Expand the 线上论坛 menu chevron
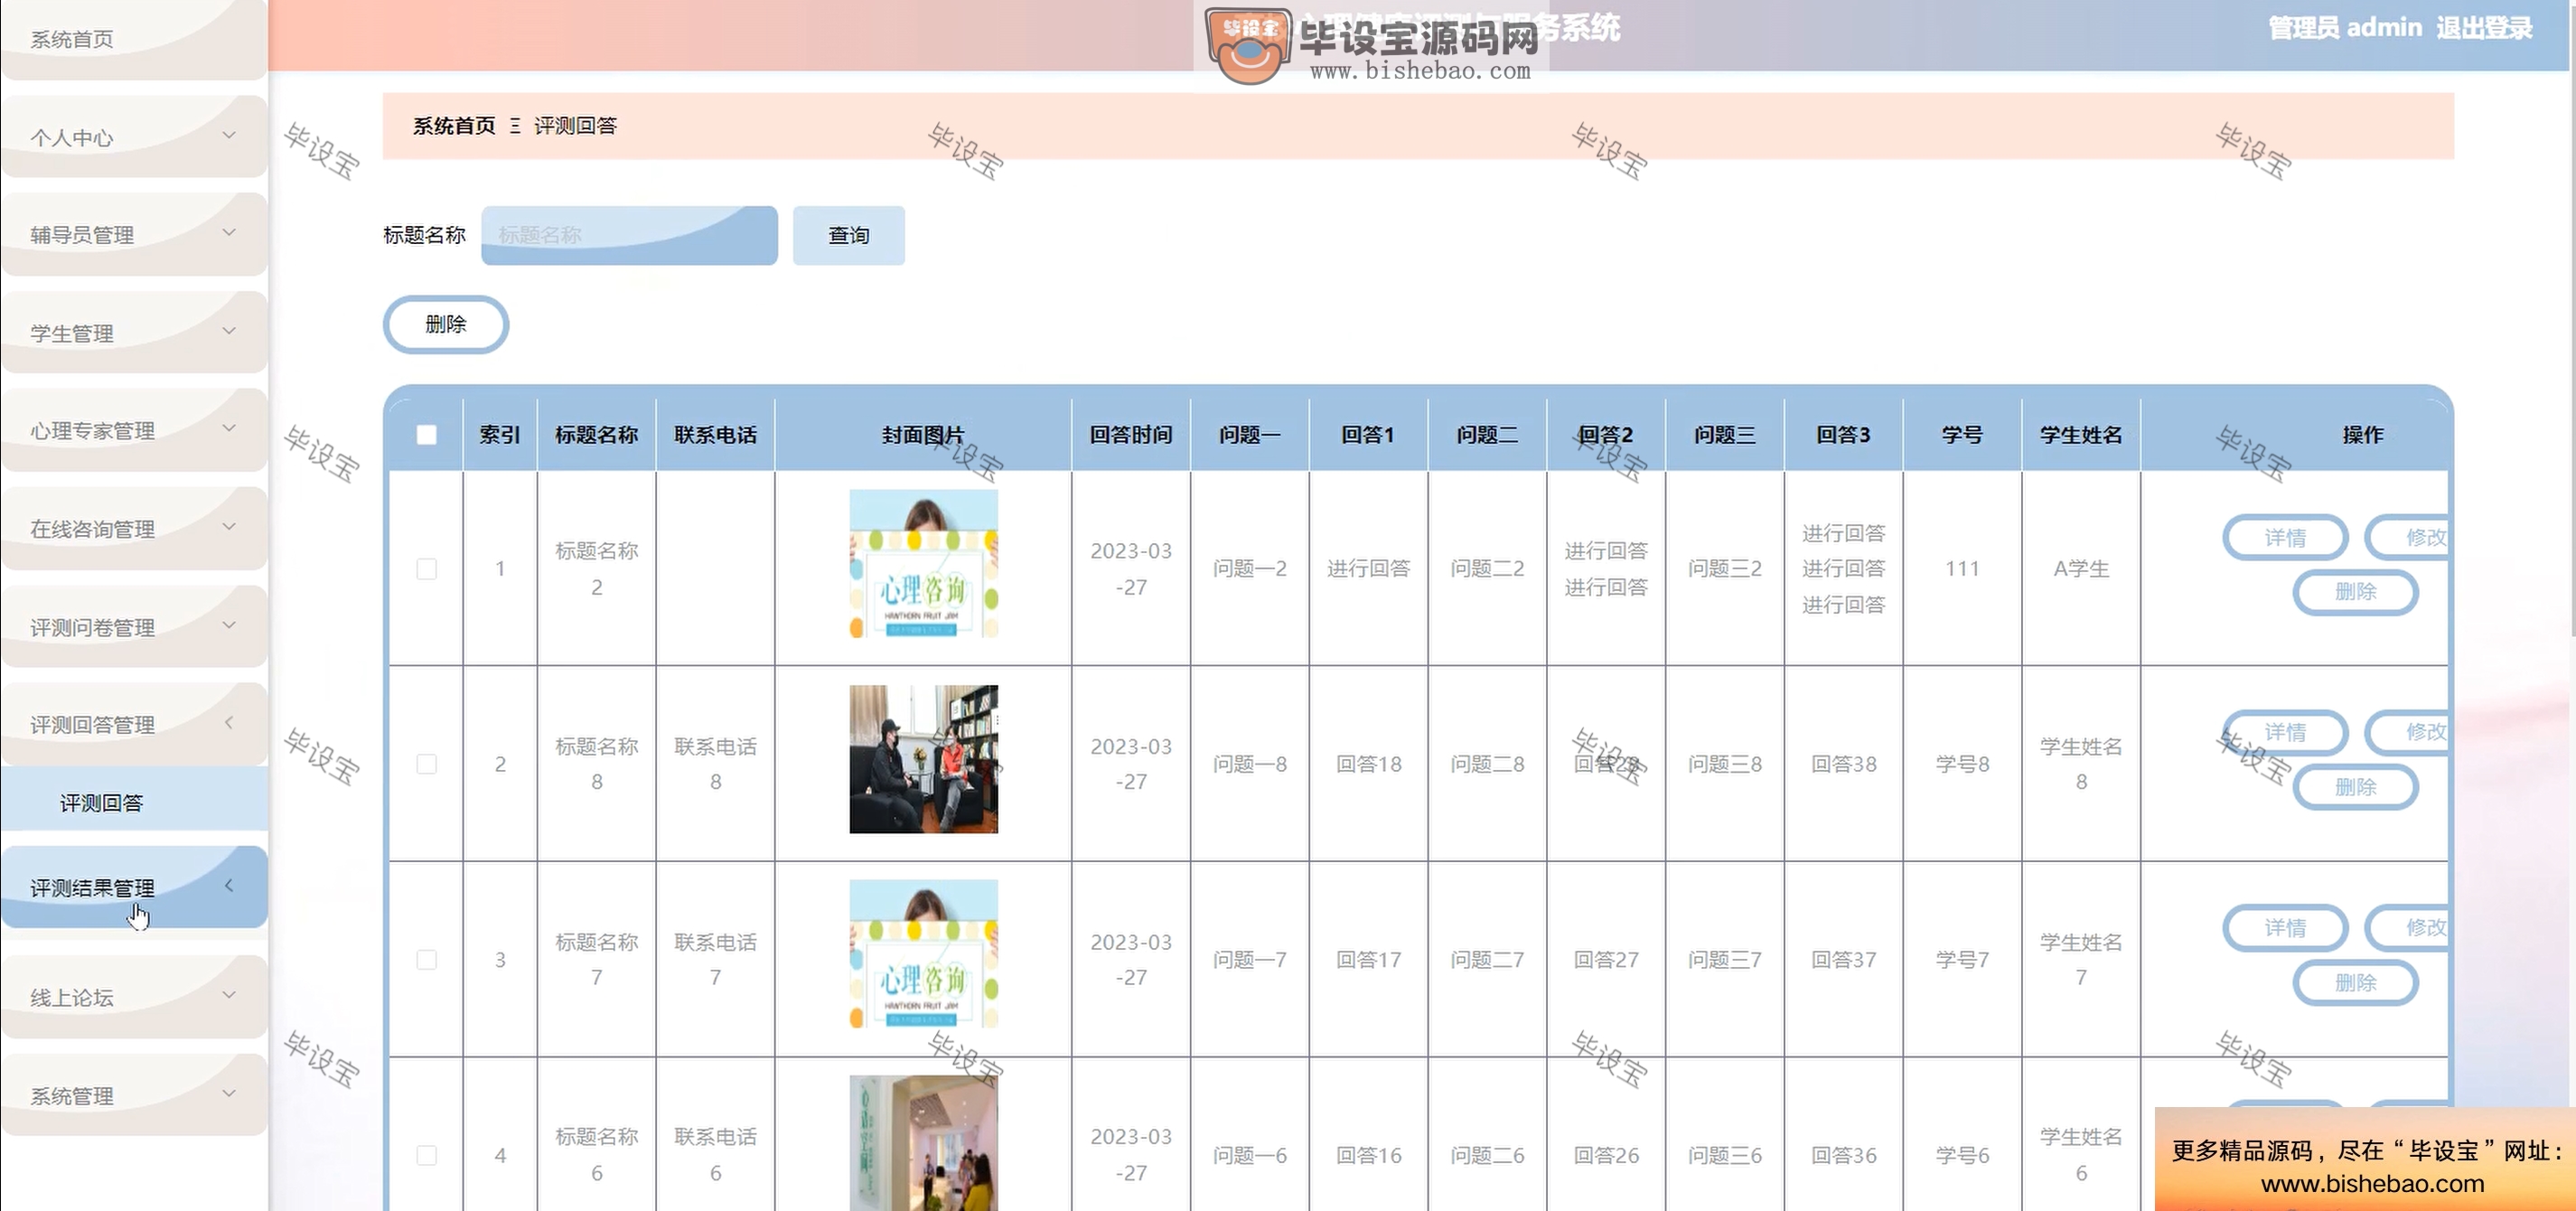The image size is (2576, 1211). 229,995
